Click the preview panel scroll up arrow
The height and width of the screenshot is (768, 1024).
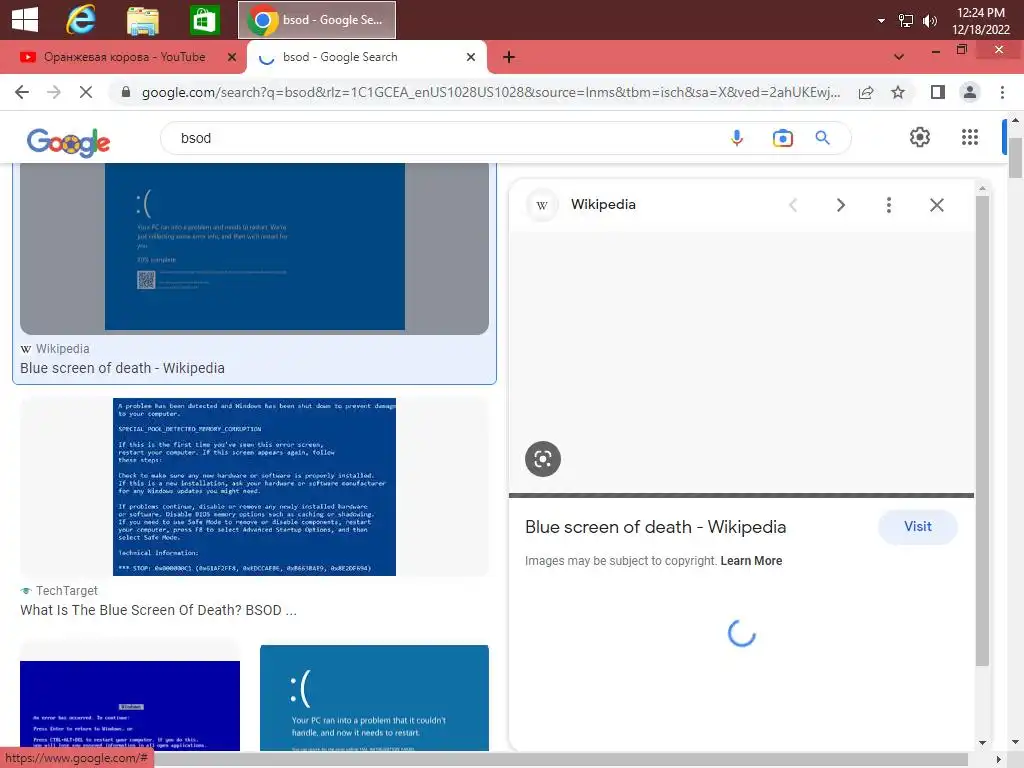pos(982,189)
